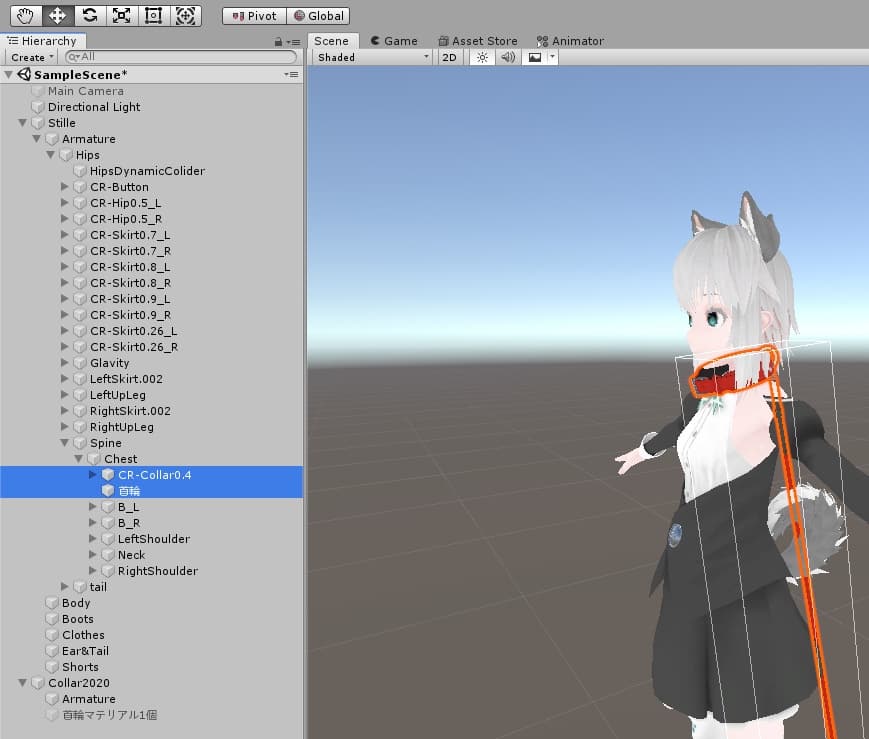The width and height of the screenshot is (869, 739).
Task: Collapse the Collar2020 object
Action: pos(23,682)
